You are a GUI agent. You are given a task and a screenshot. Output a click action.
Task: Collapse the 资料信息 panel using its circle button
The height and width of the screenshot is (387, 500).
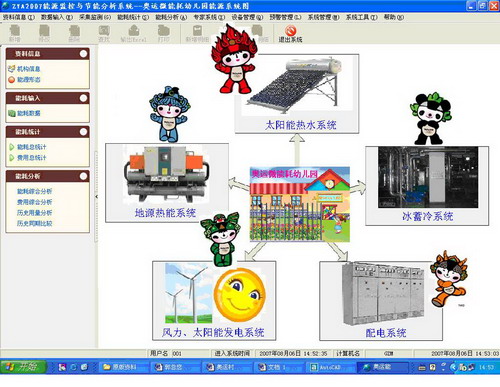pos(83,54)
